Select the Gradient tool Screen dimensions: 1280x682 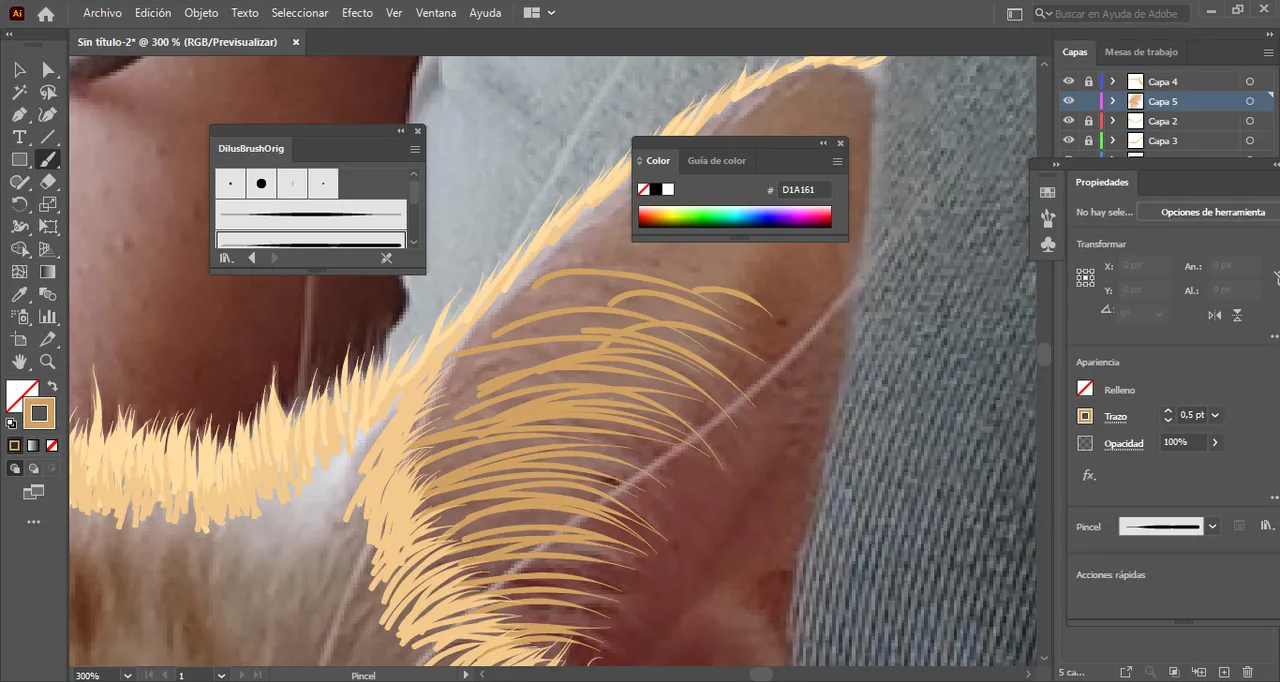[x=47, y=271]
